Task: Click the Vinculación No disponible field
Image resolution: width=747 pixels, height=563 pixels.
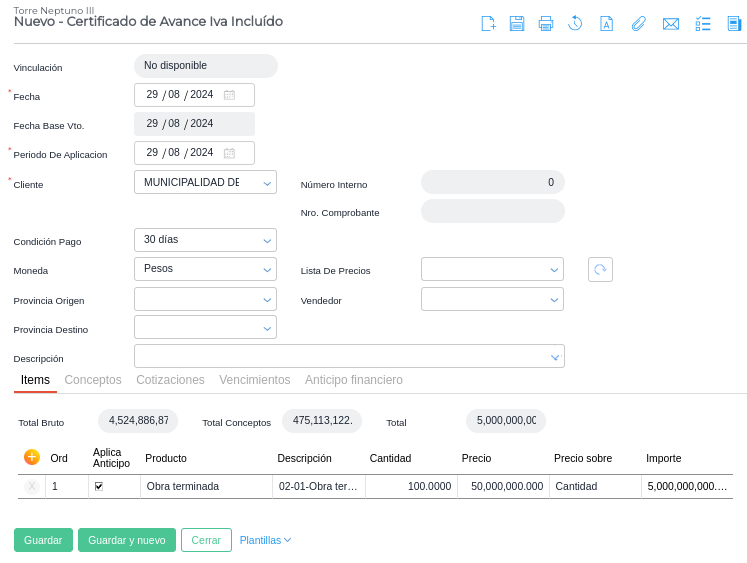Action: click(206, 66)
